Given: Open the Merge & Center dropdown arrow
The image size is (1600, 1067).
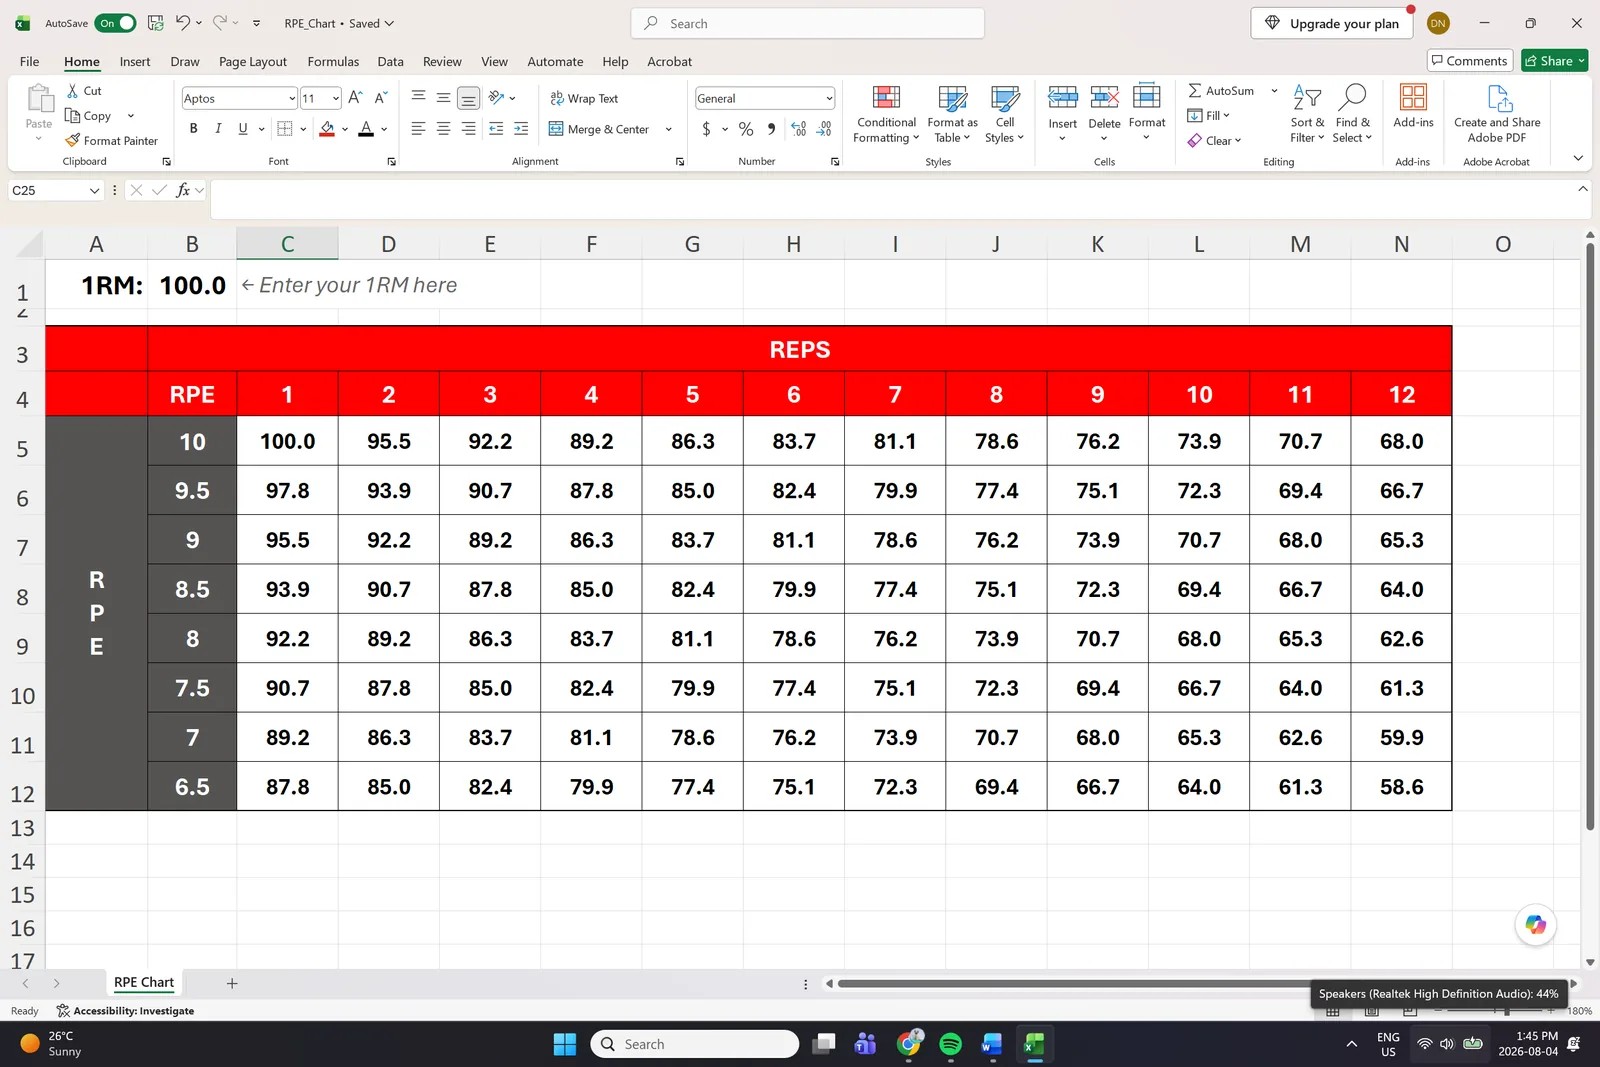Looking at the screenshot, I should [x=668, y=129].
